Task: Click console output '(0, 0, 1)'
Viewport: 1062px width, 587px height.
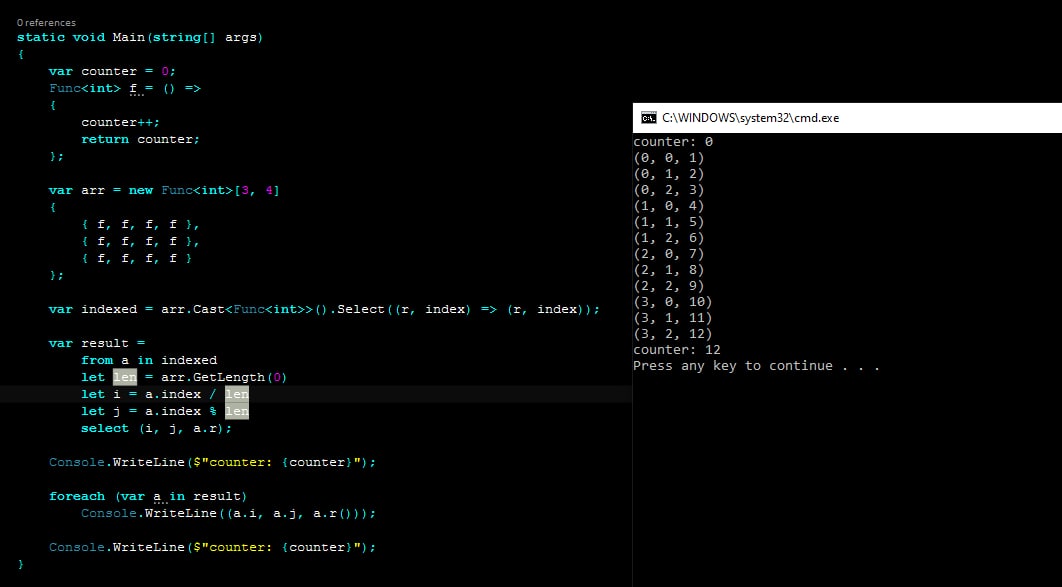Action: (669, 158)
